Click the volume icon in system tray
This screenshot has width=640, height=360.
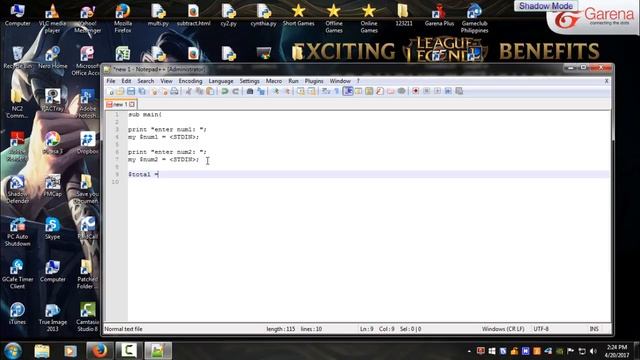coord(593,351)
